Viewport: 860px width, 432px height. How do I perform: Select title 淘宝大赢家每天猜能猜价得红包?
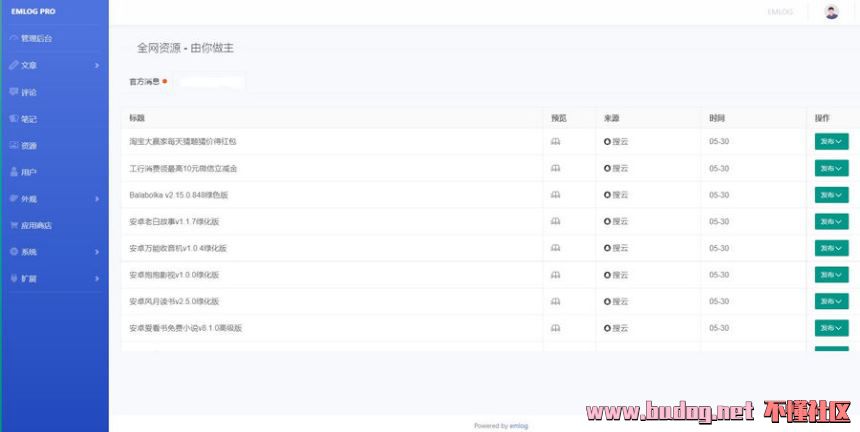point(183,141)
